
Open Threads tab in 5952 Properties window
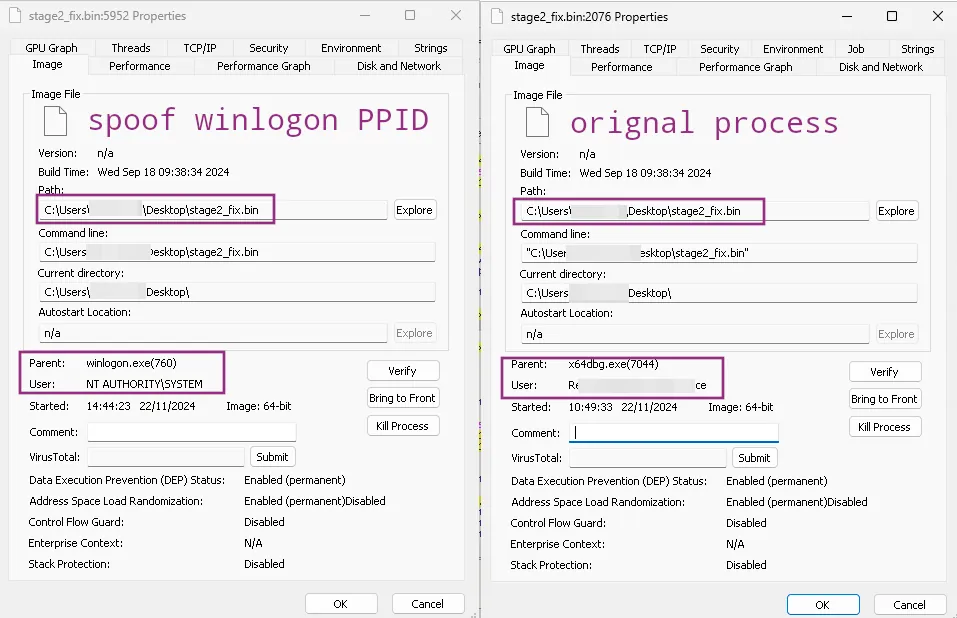tap(131, 48)
